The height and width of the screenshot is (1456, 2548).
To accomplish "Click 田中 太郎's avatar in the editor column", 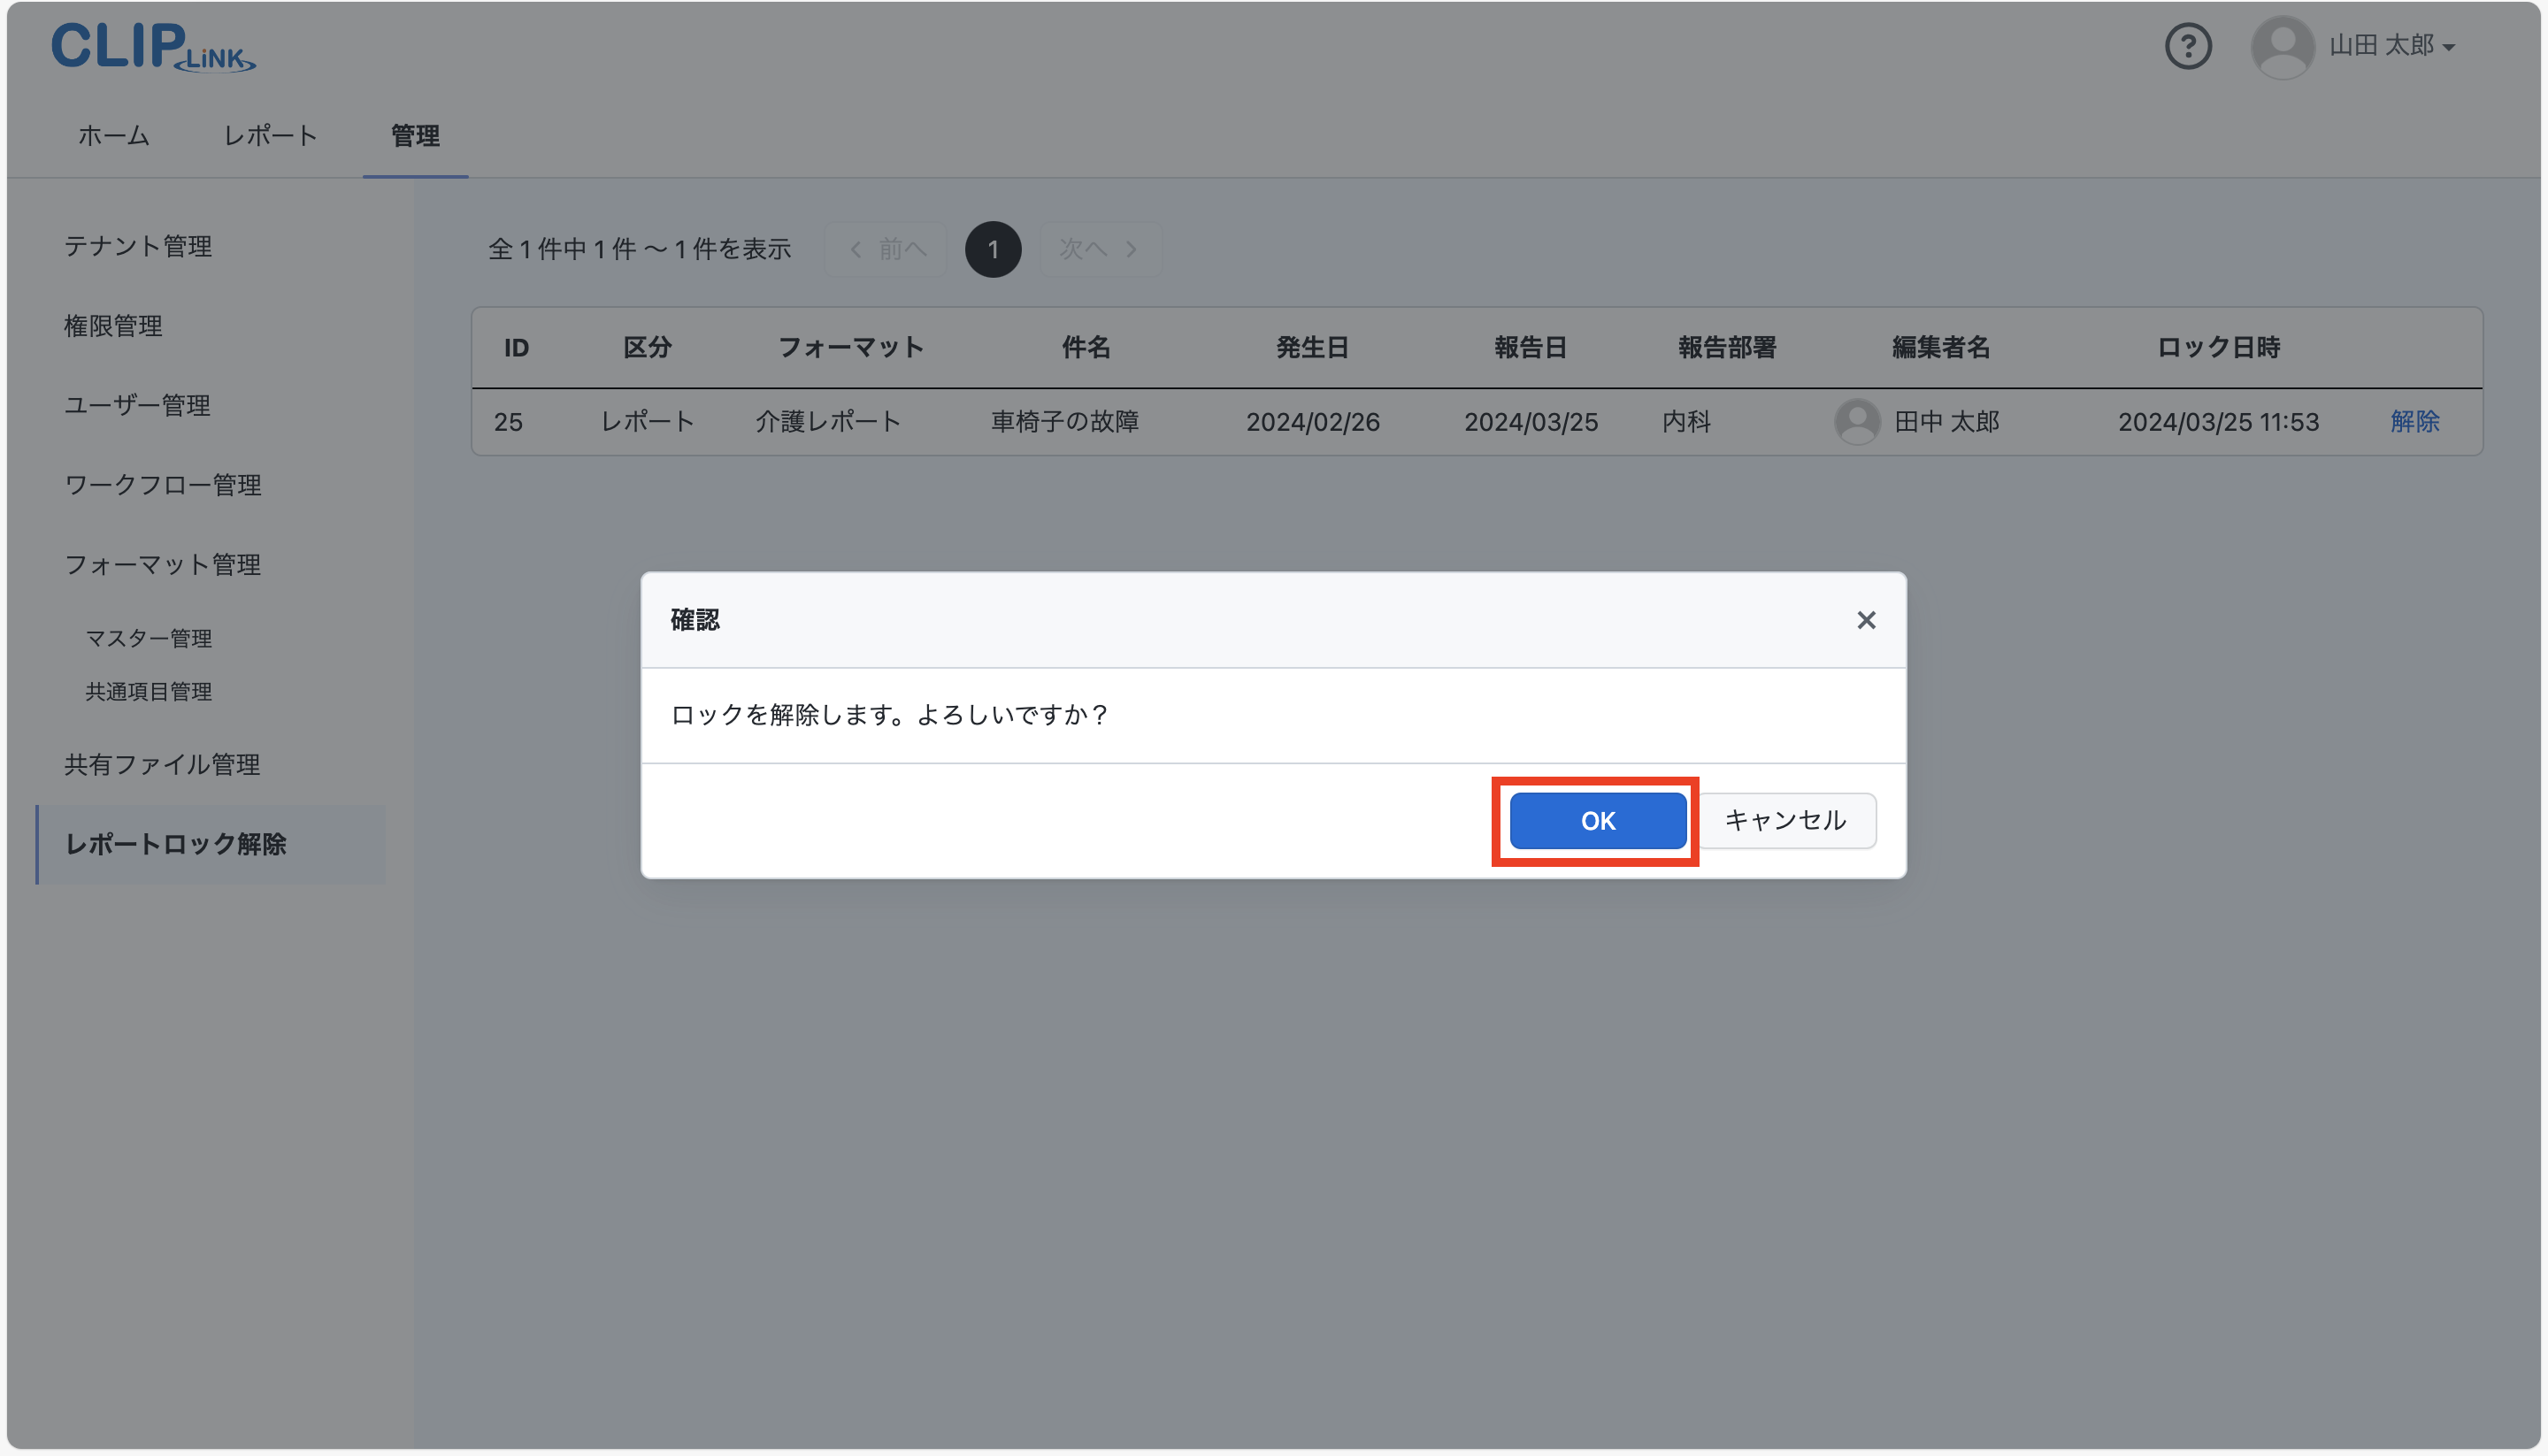I will point(1857,421).
